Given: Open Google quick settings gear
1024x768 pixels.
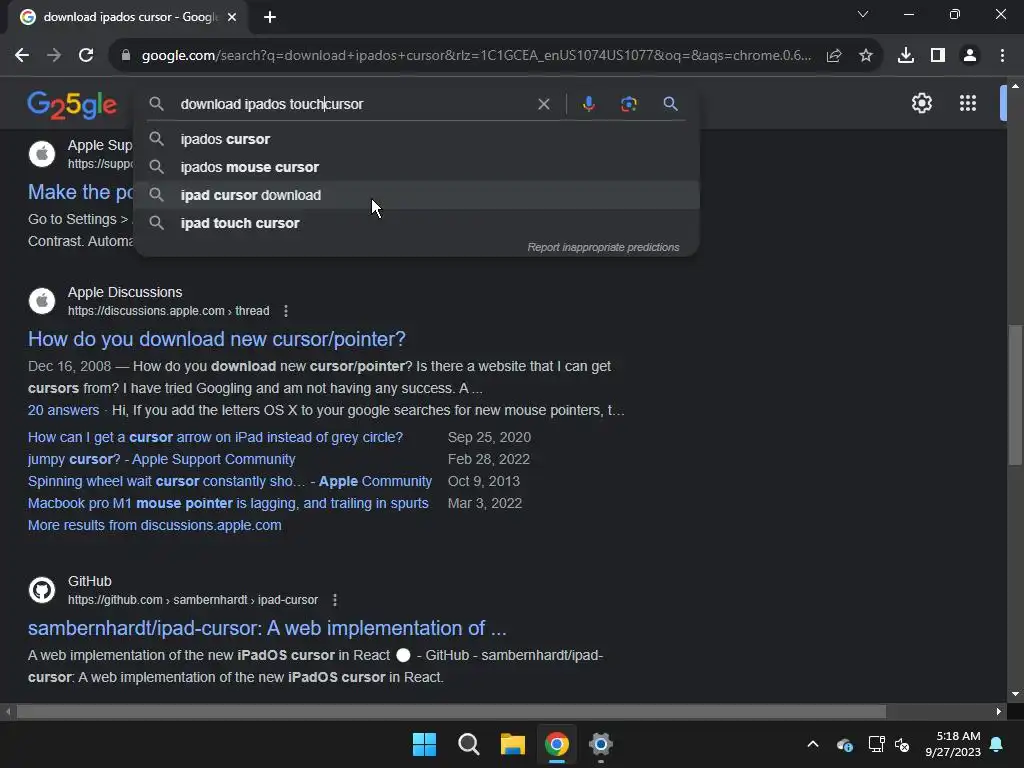Looking at the screenshot, I should click(x=921, y=103).
